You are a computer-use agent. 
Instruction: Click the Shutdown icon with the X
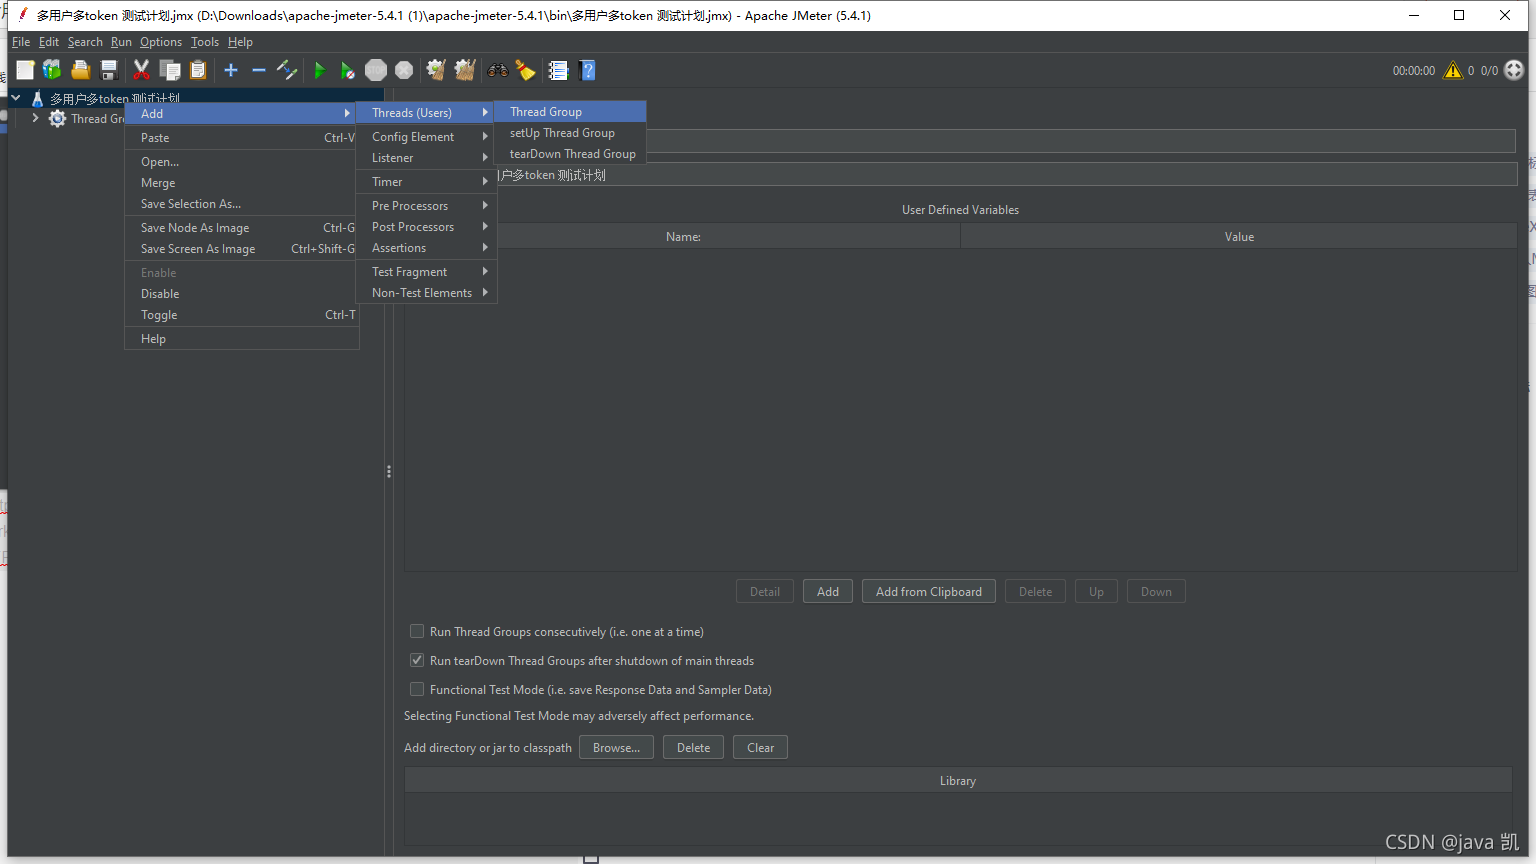[404, 70]
